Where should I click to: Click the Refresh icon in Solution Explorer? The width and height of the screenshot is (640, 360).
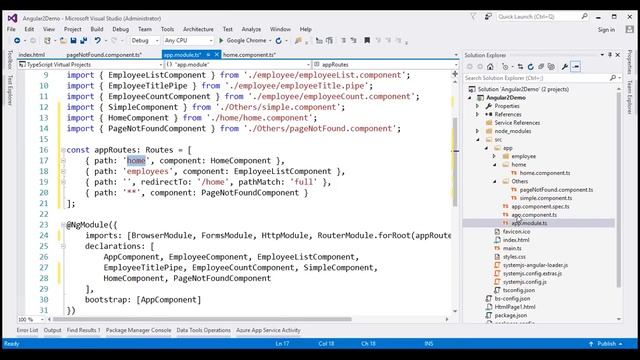click(x=531, y=67)
